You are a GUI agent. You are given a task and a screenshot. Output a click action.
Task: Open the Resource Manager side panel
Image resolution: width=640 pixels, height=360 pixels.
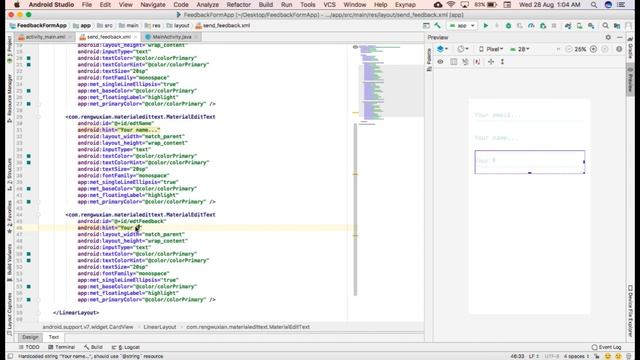tap(9, 98)
